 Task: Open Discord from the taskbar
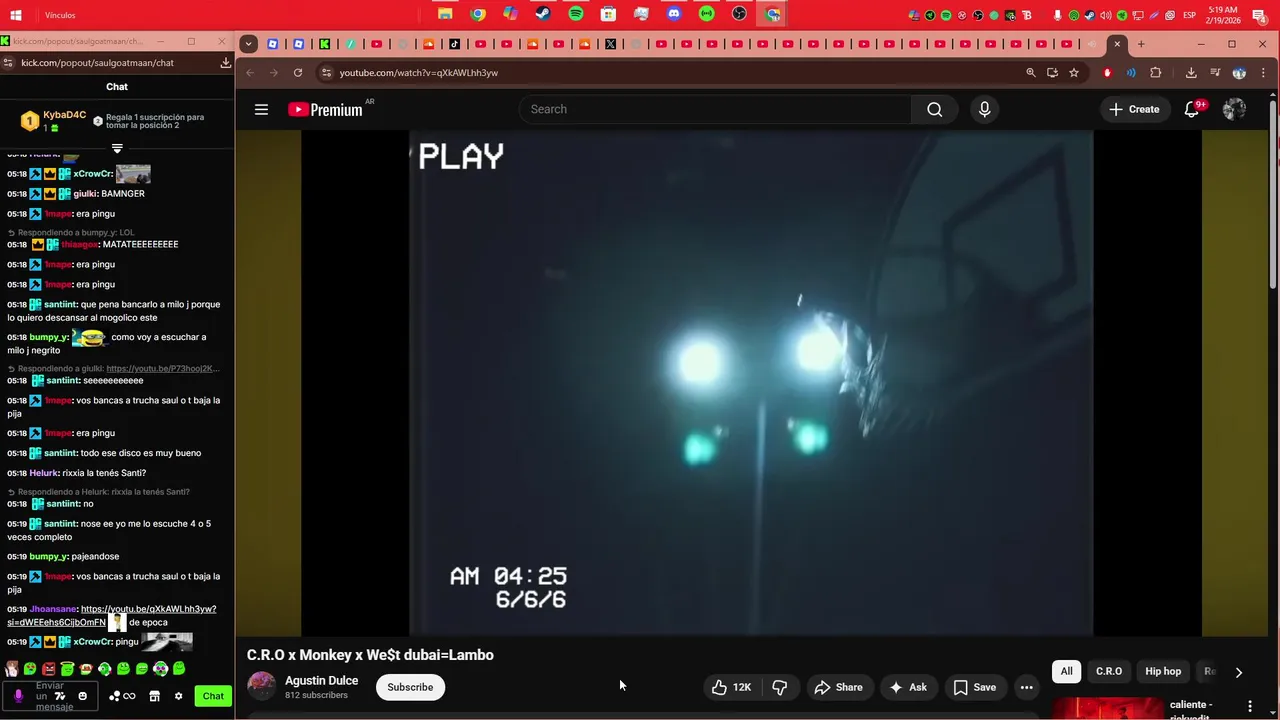tap(674, 14)
